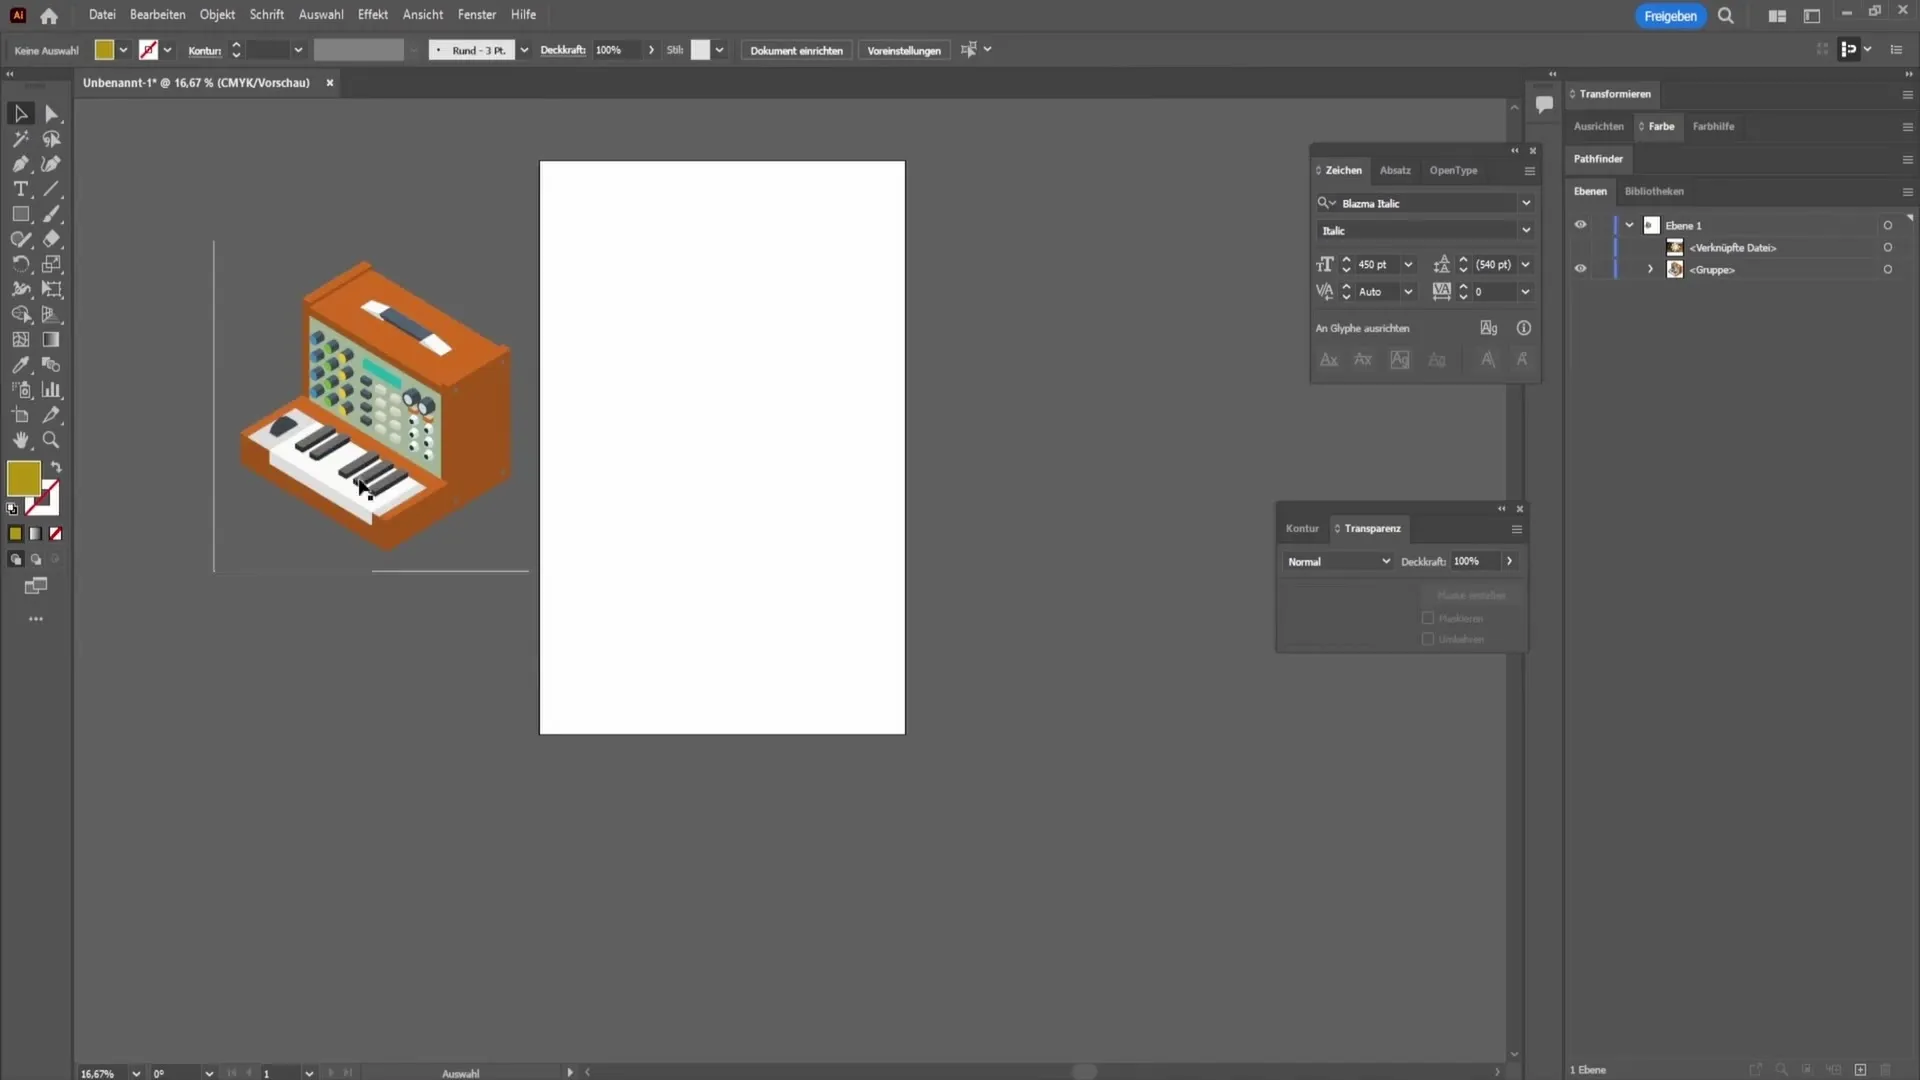The height and width of the screenshot is (1080, 1920).
Task: Select the Zoom tool
Action: click(x=52, y=440)
